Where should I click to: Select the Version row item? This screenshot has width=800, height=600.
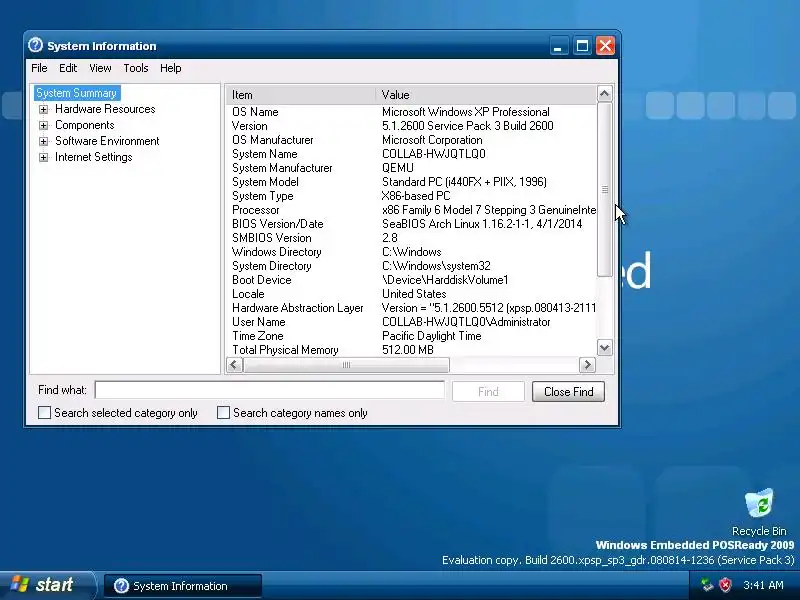point(249,126)
